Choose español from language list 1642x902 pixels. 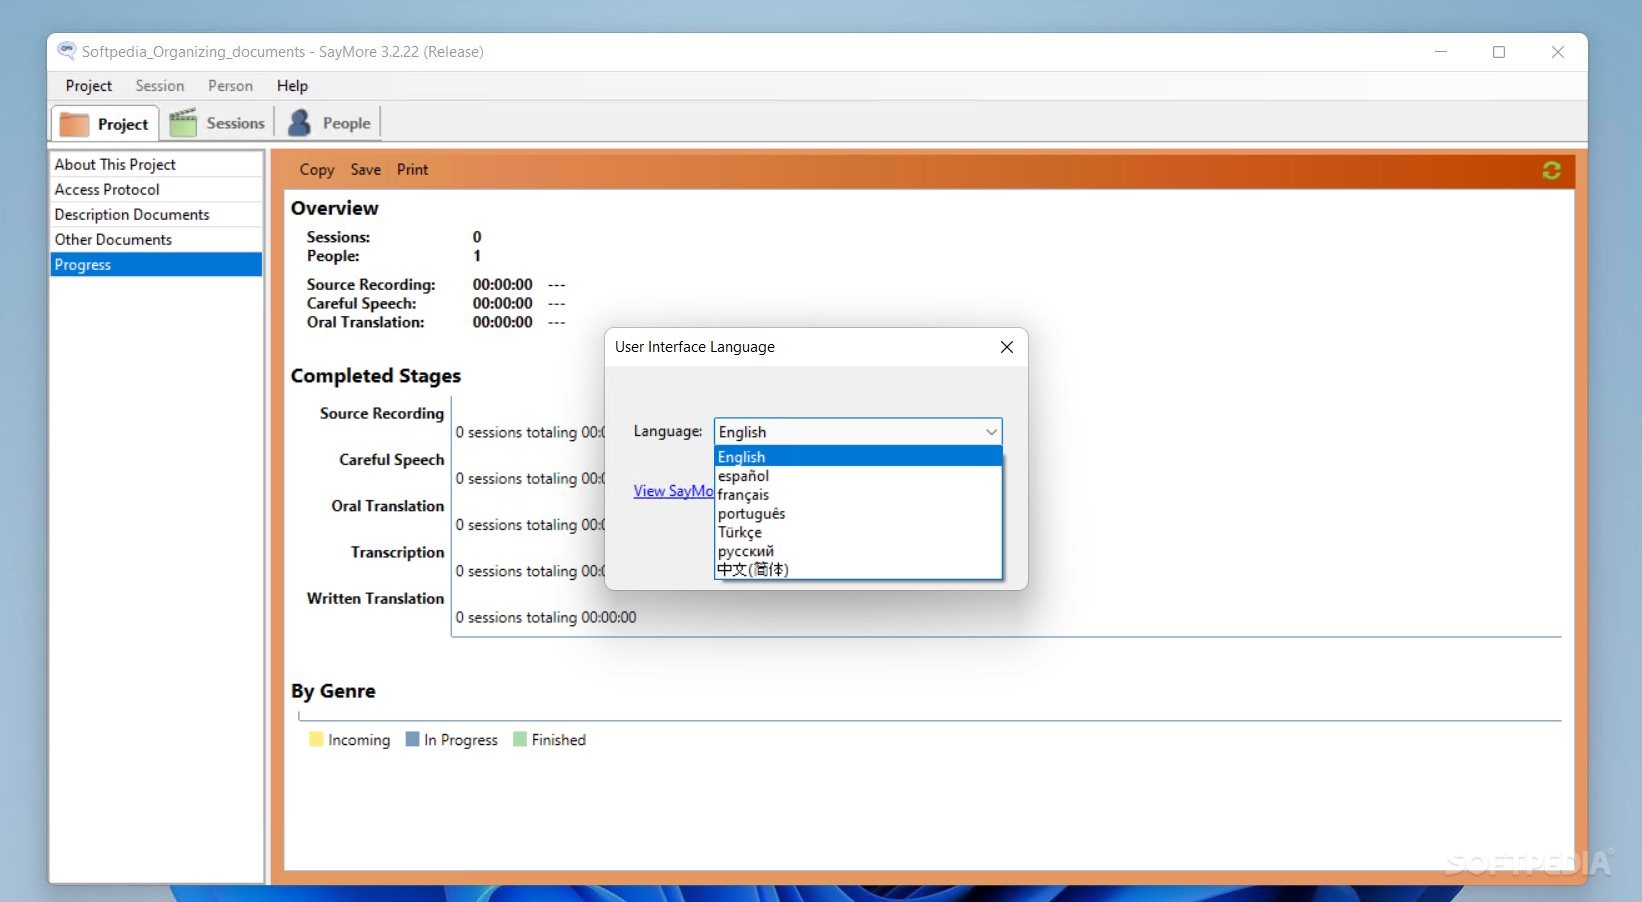[858, 476]
